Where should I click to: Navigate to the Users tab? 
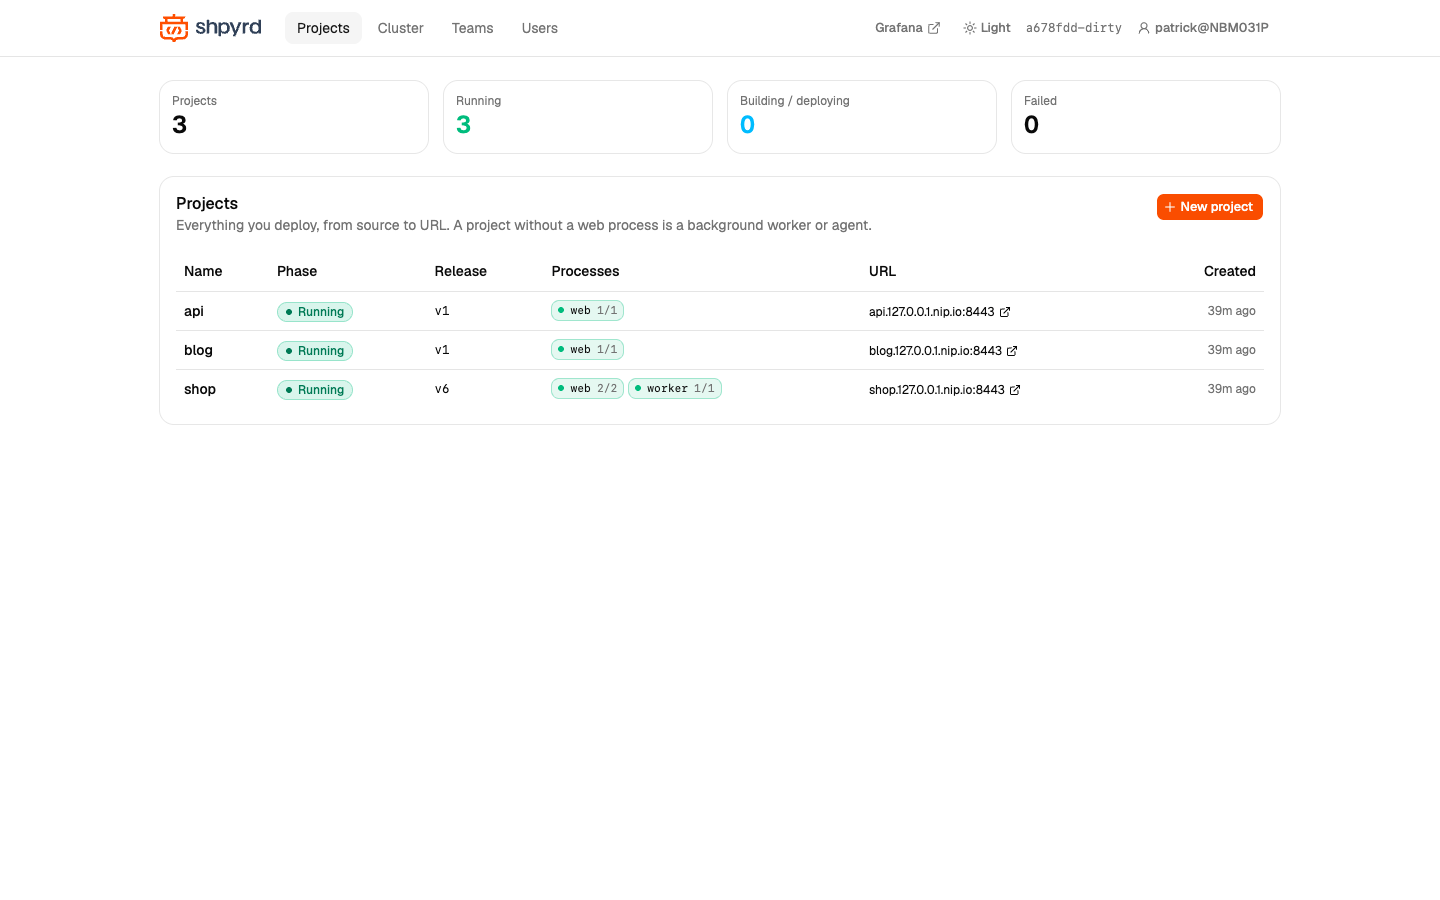[x=540, y=28]
